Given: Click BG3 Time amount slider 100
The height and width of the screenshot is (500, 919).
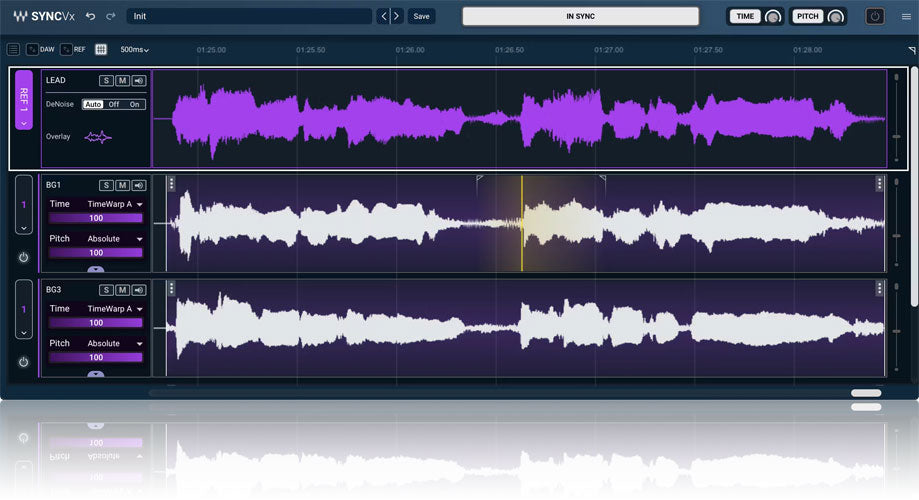Looking at the screenshot, I should (96, 323).
